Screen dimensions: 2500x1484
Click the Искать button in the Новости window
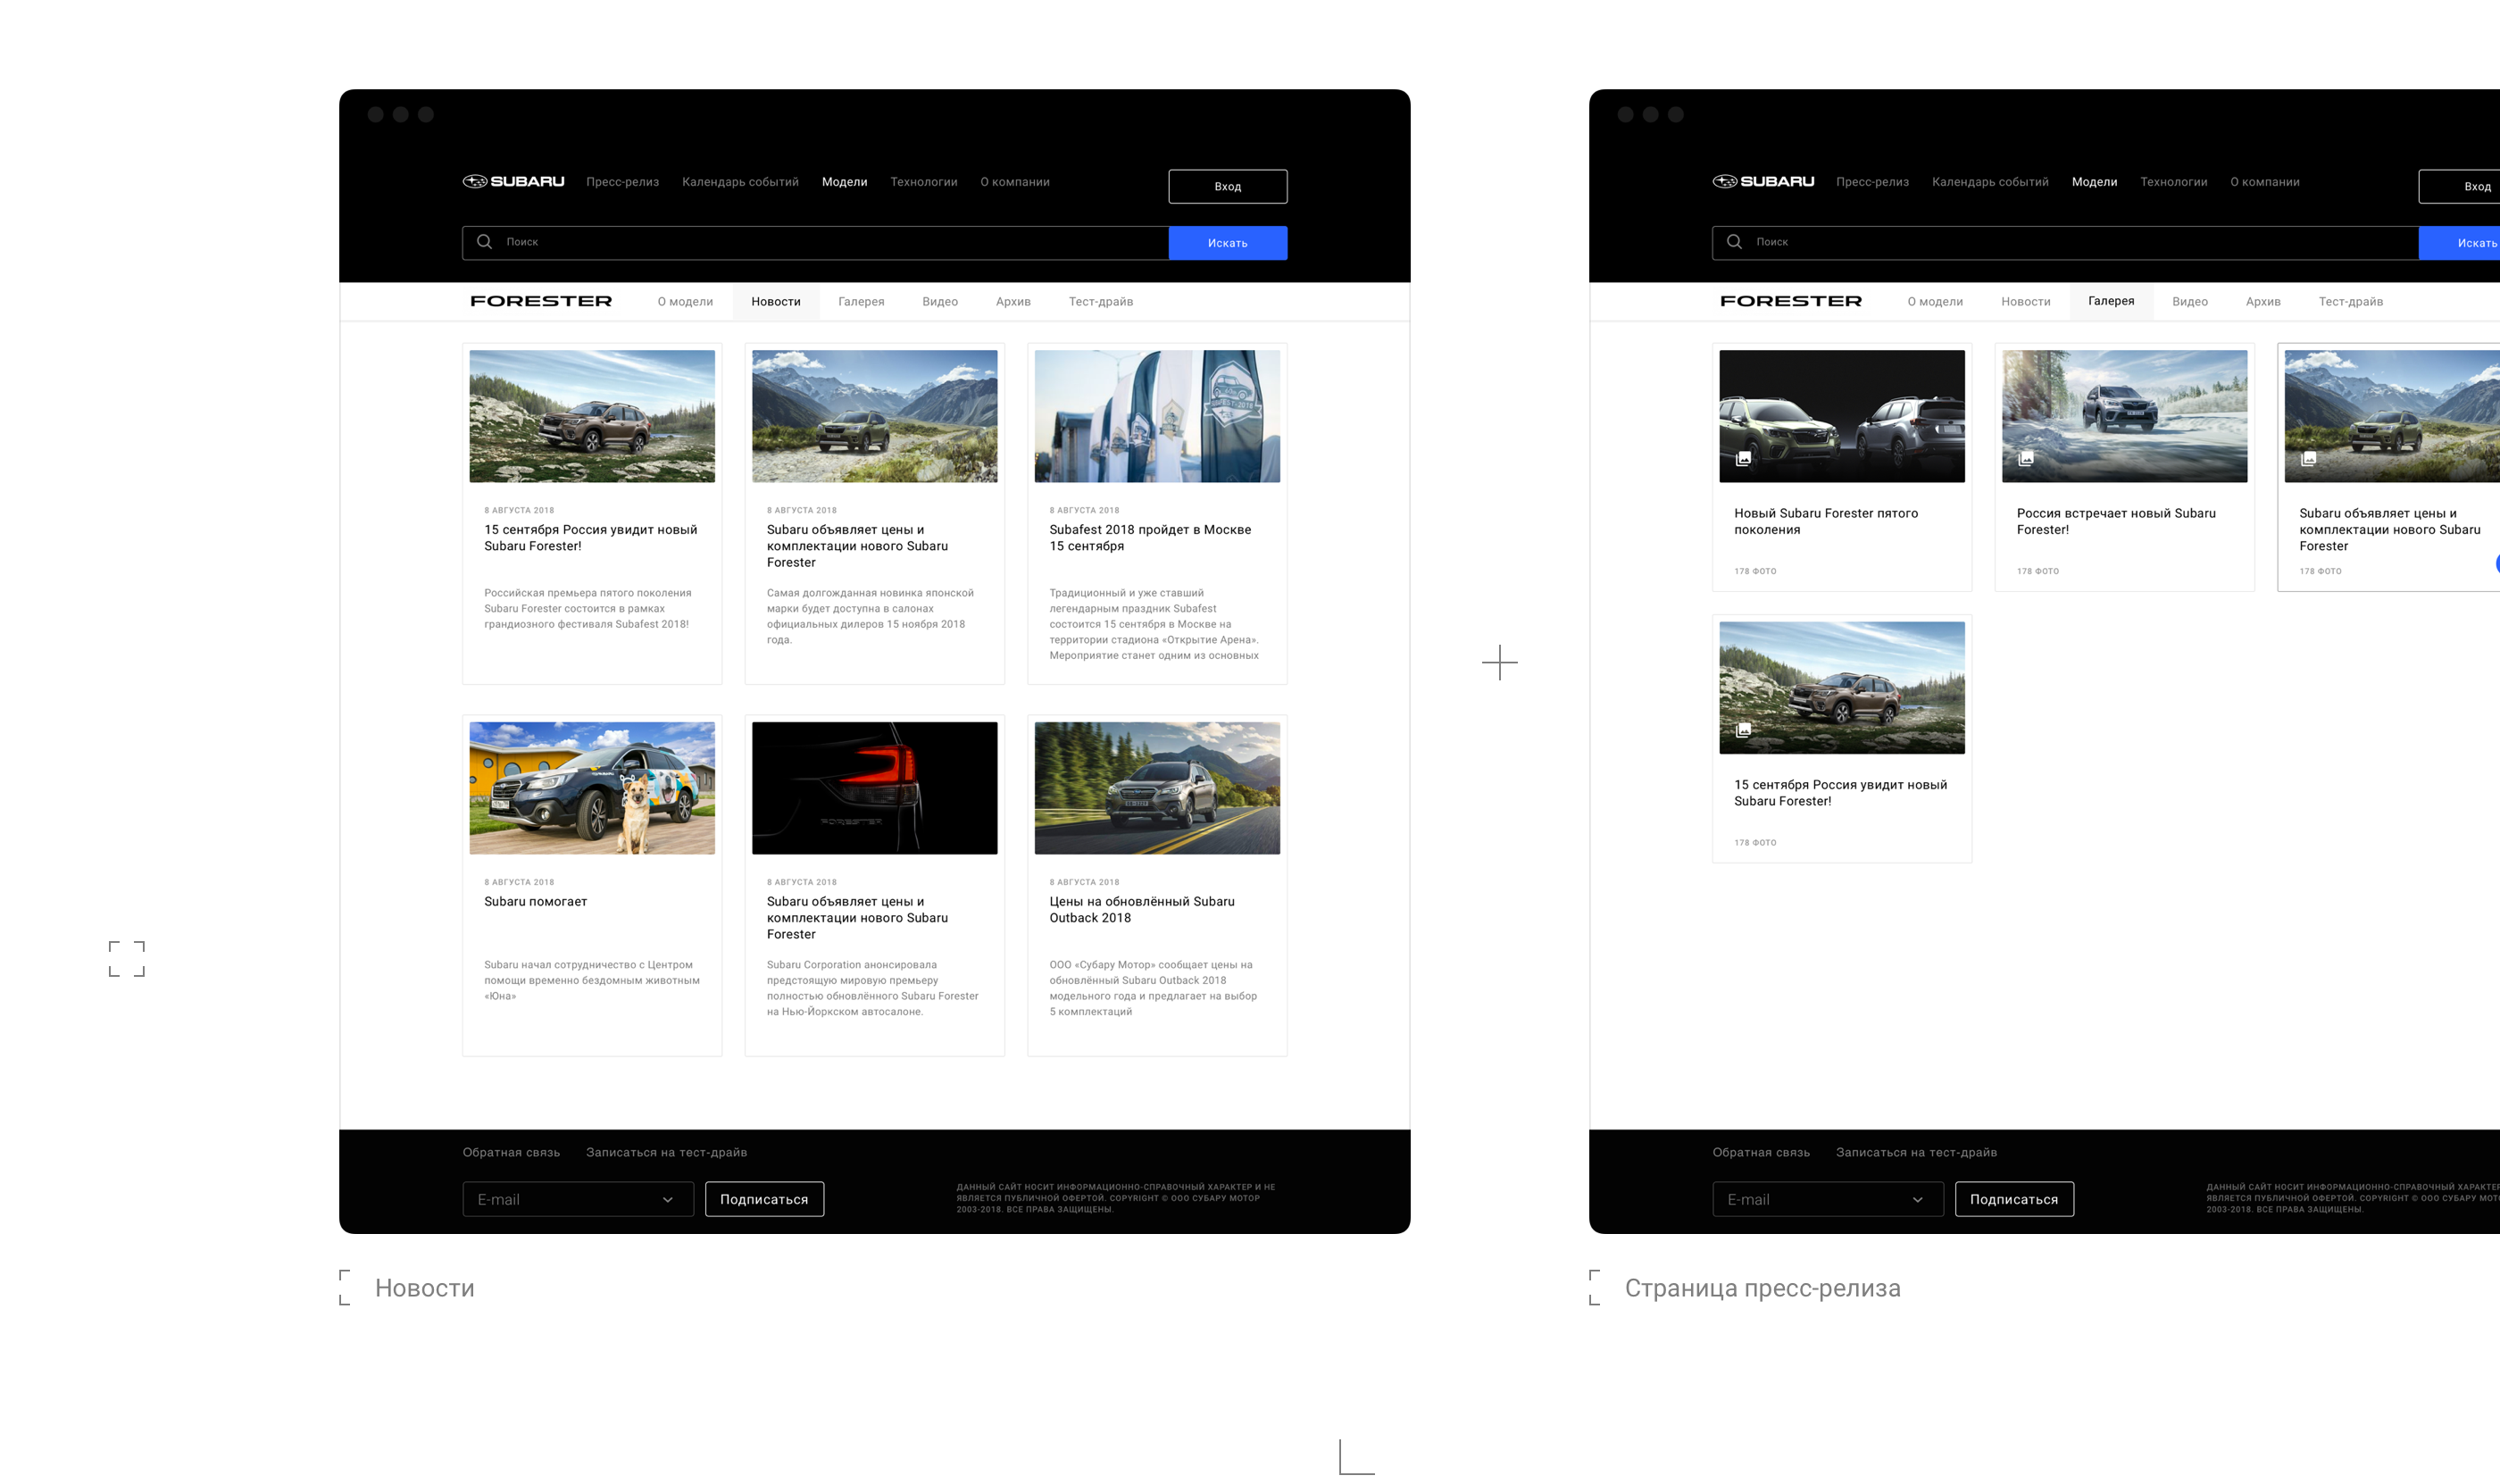(1227, 243)
